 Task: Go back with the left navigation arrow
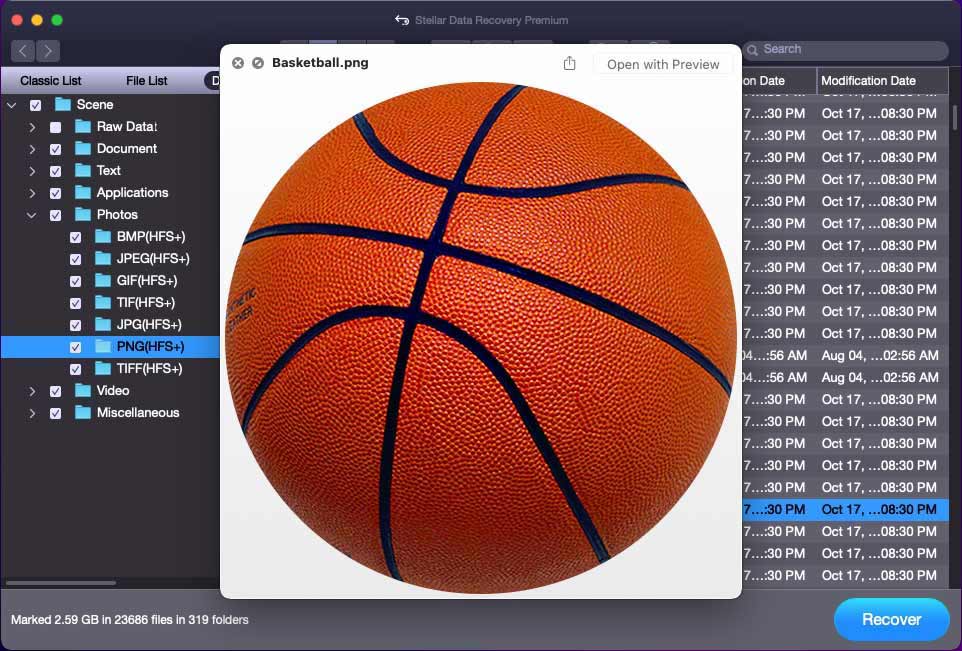tap(23, 50)
